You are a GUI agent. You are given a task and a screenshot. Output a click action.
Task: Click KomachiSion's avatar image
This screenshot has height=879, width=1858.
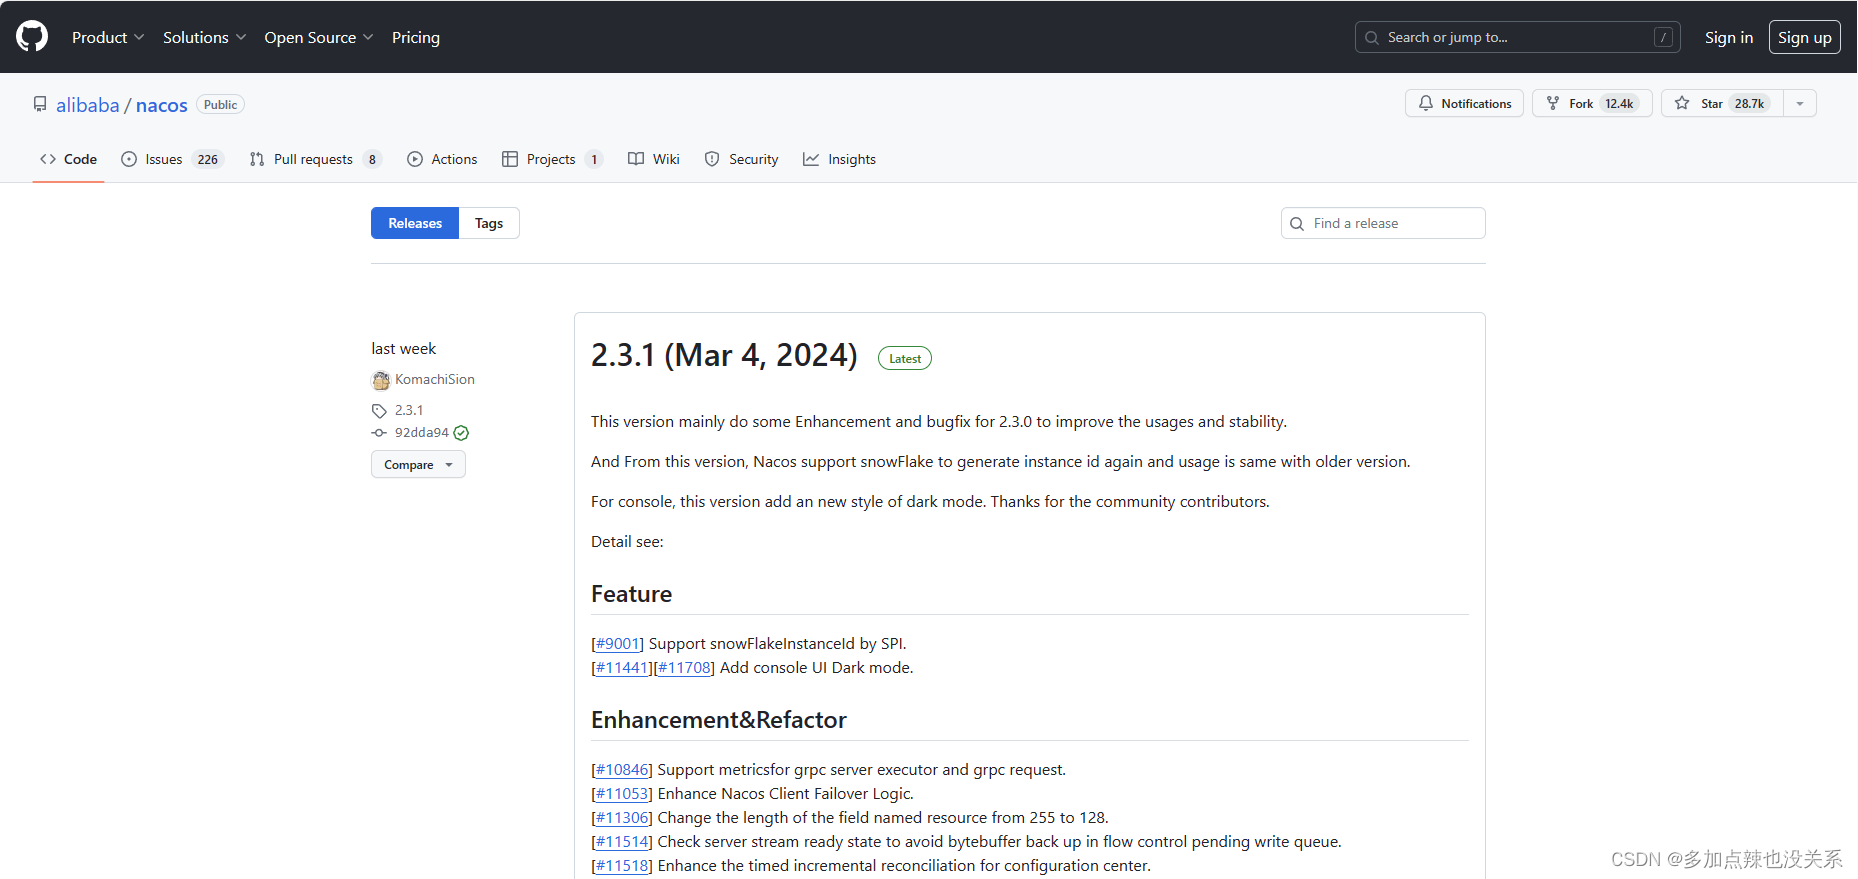(381, 380)
